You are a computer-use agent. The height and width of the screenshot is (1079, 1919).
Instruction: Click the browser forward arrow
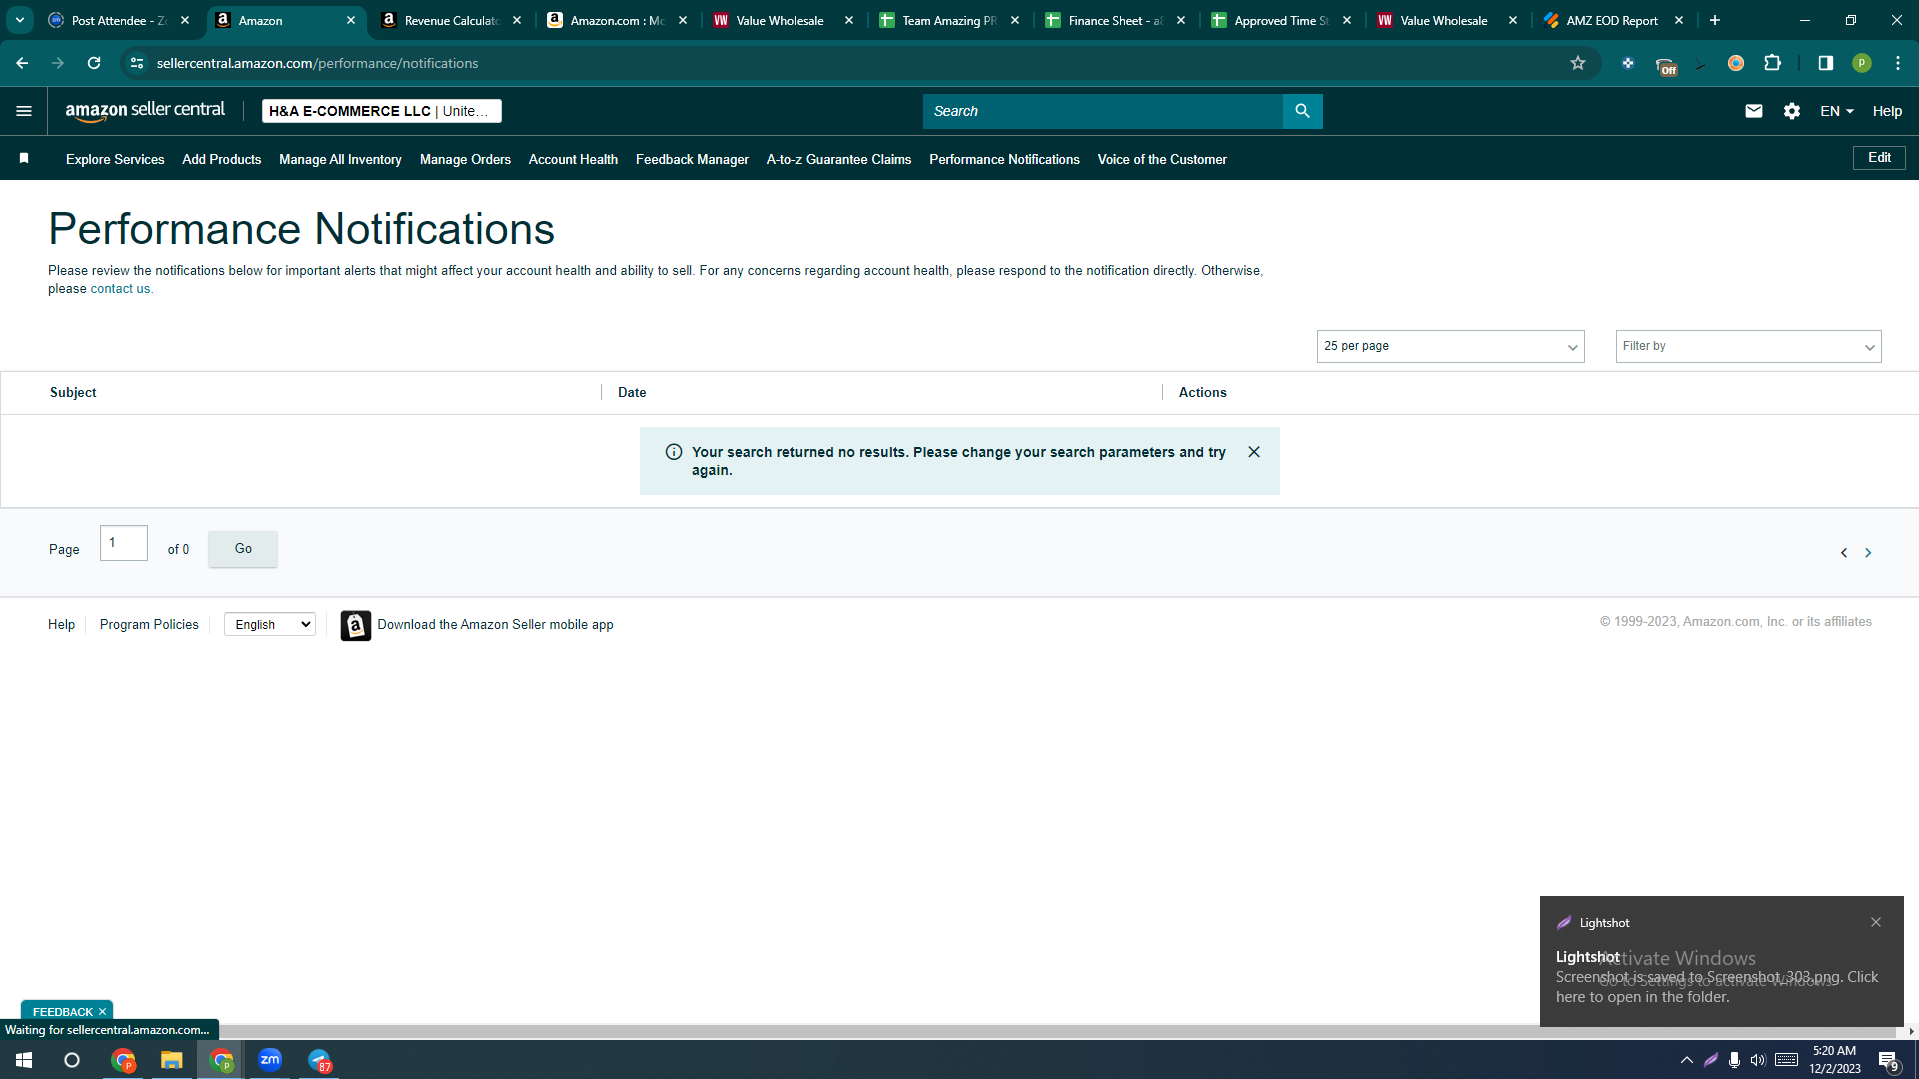point(58,63)
